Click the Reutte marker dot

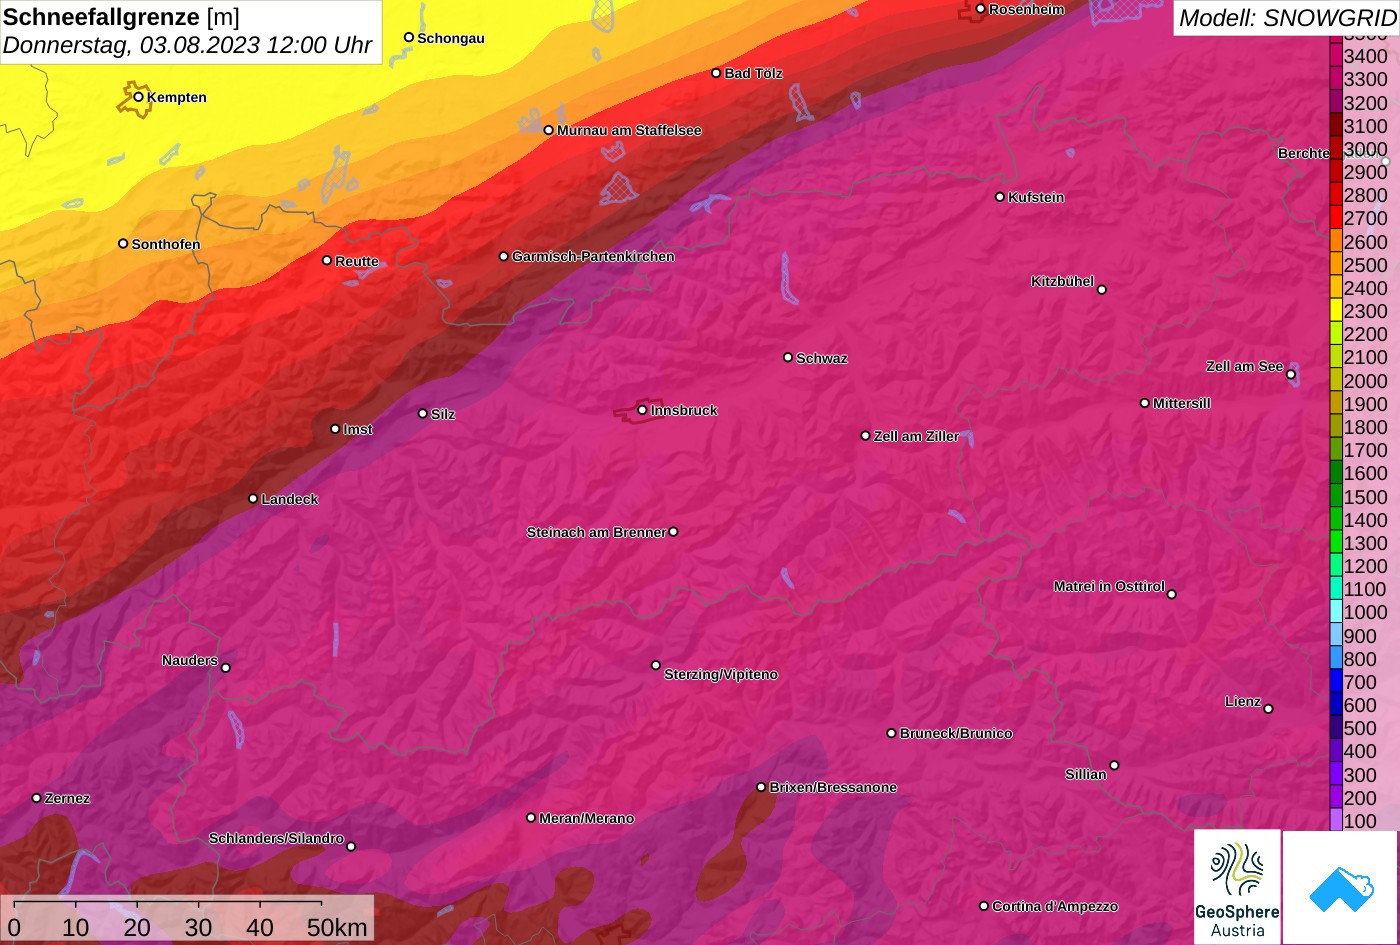327,260
